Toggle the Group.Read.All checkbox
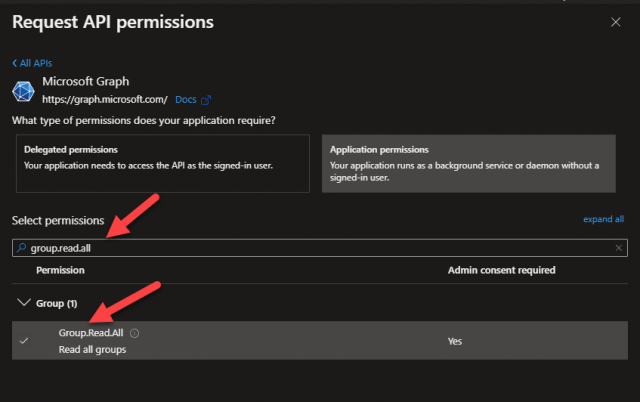The image size is (640, 402). click(x=24, y=340)
